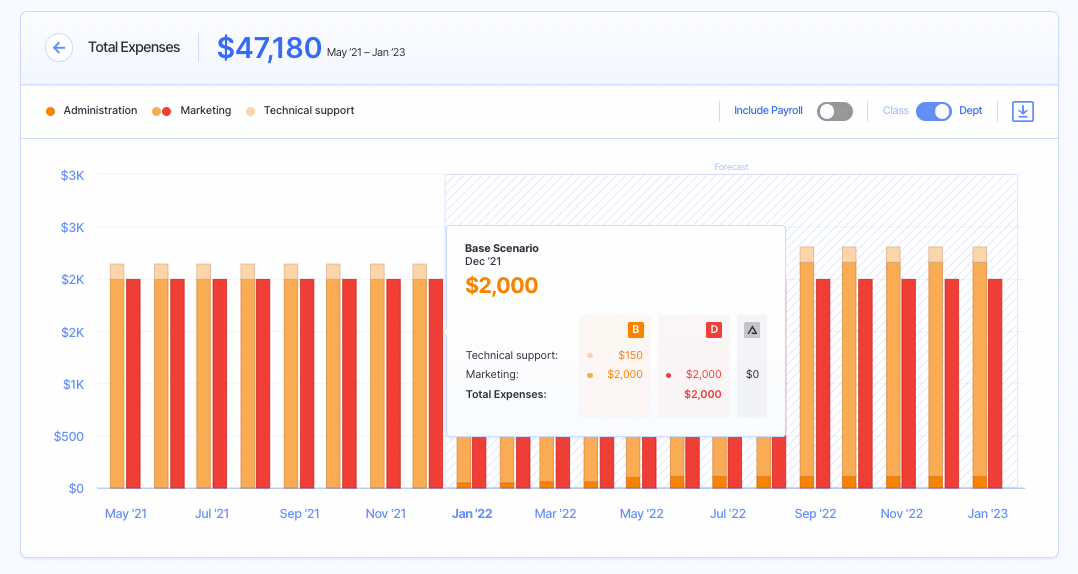Click the Forecast region label
This screenshot has width=1078, height=574.
point(731,167)
